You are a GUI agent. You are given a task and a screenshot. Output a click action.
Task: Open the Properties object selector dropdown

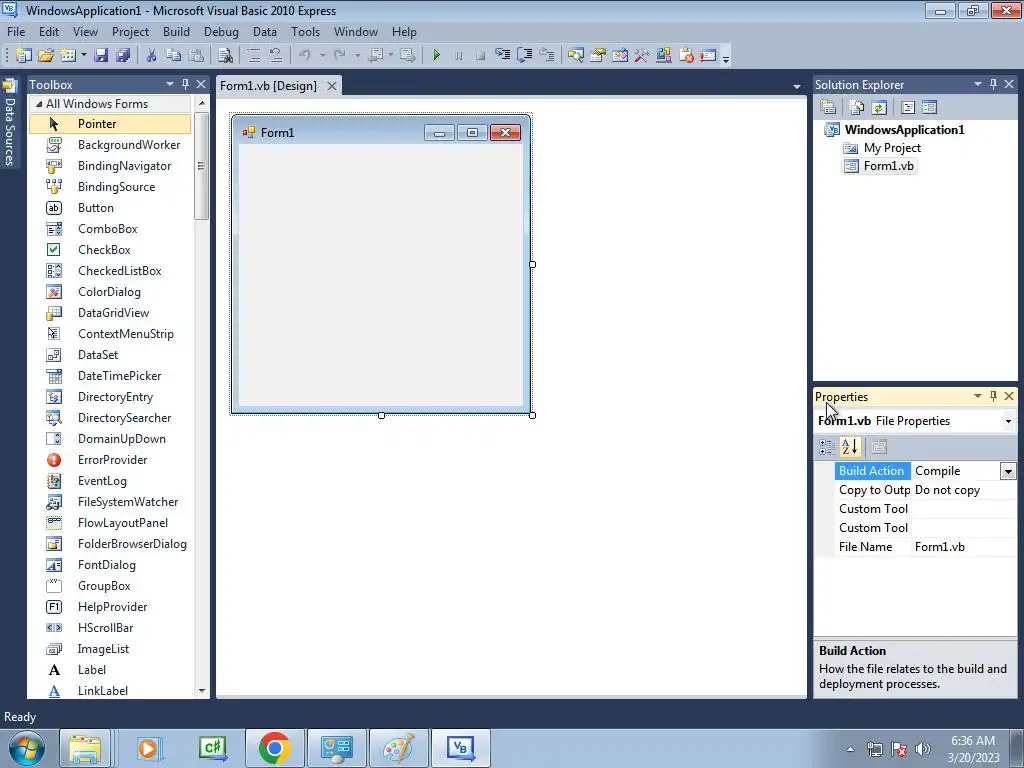click(x=1008, y=421)
